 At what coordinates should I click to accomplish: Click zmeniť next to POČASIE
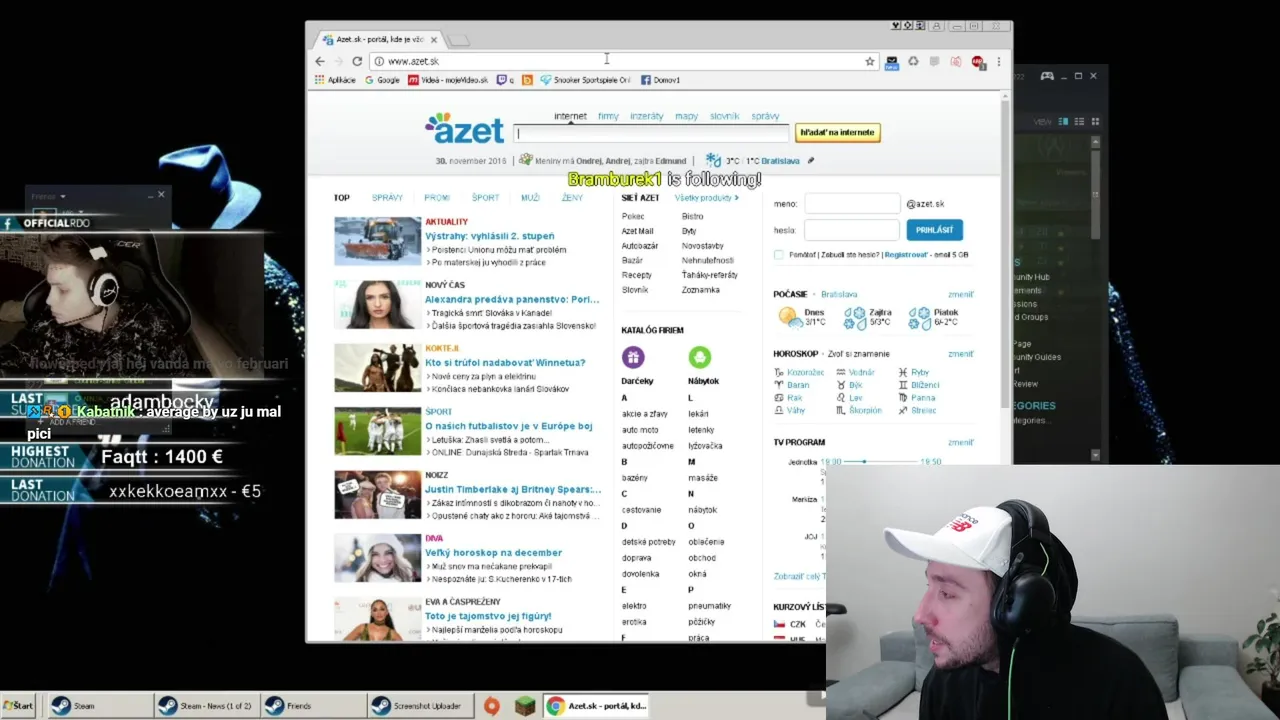960,295
